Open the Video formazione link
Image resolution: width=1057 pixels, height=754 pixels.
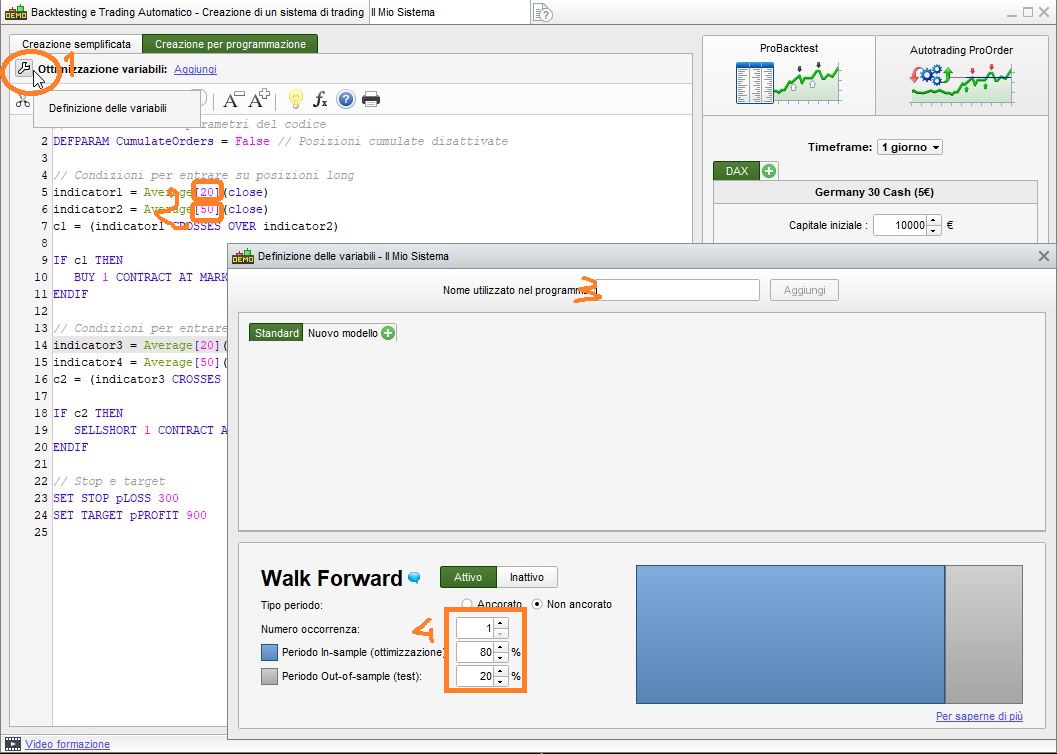(67, 744)
